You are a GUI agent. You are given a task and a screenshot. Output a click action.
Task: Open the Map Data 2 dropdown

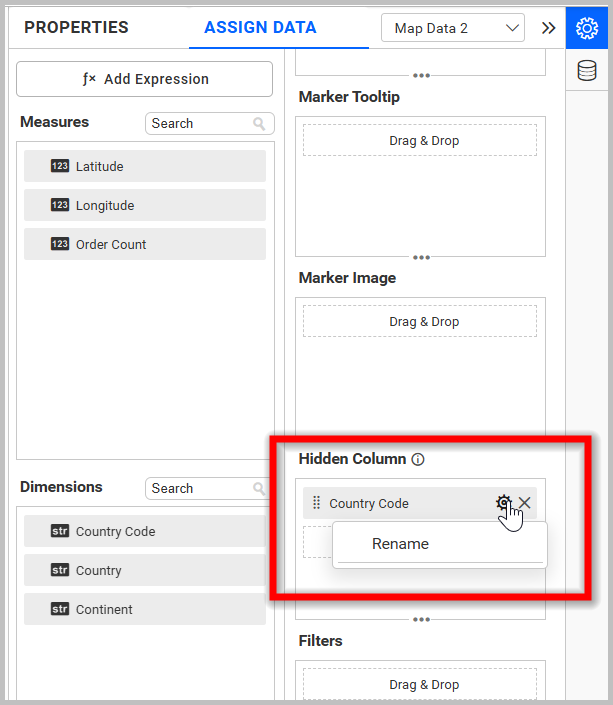[x=453, y=28]
